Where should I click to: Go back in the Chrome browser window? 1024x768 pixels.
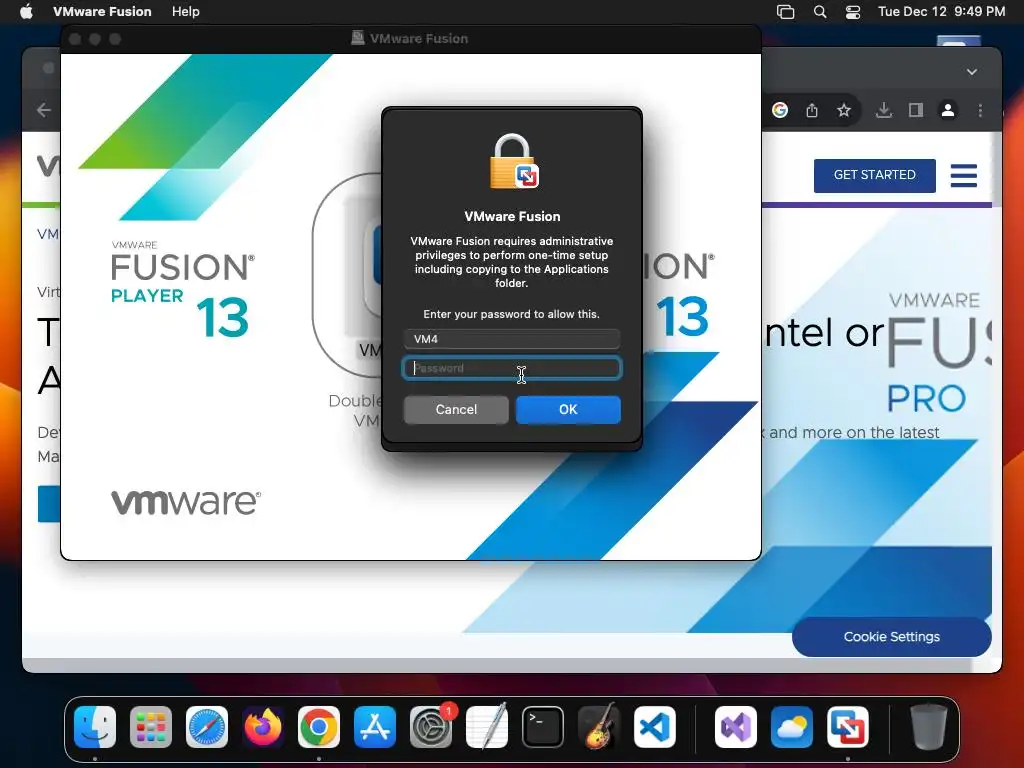[44, 110]
